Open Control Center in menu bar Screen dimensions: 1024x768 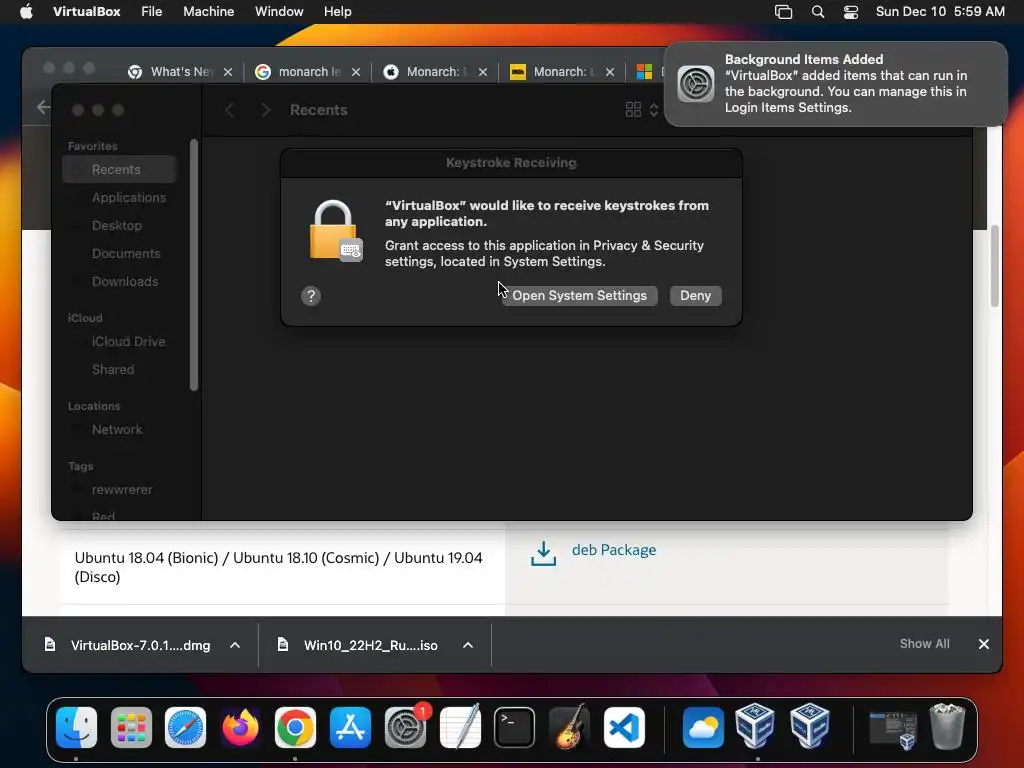(x=851, y=12)
